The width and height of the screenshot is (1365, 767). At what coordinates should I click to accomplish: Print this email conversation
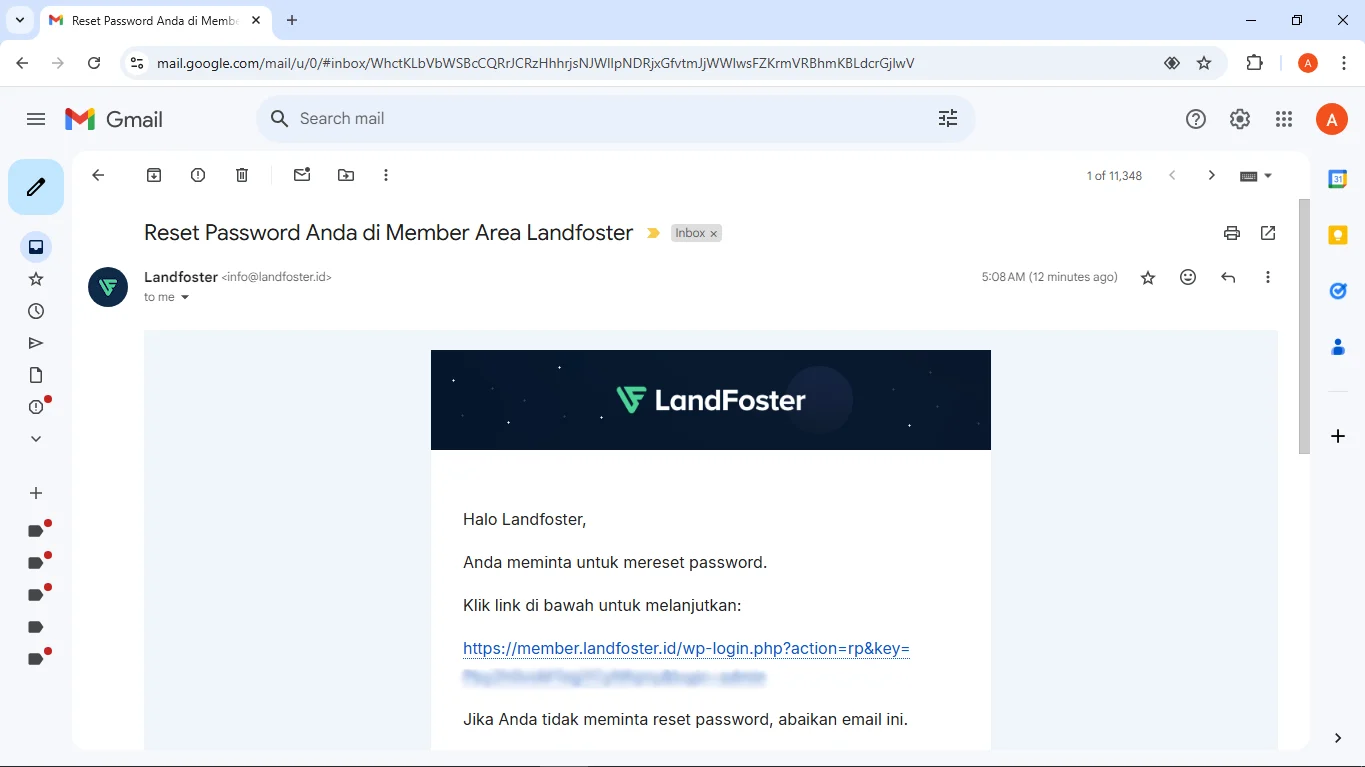coord(1232,233)
